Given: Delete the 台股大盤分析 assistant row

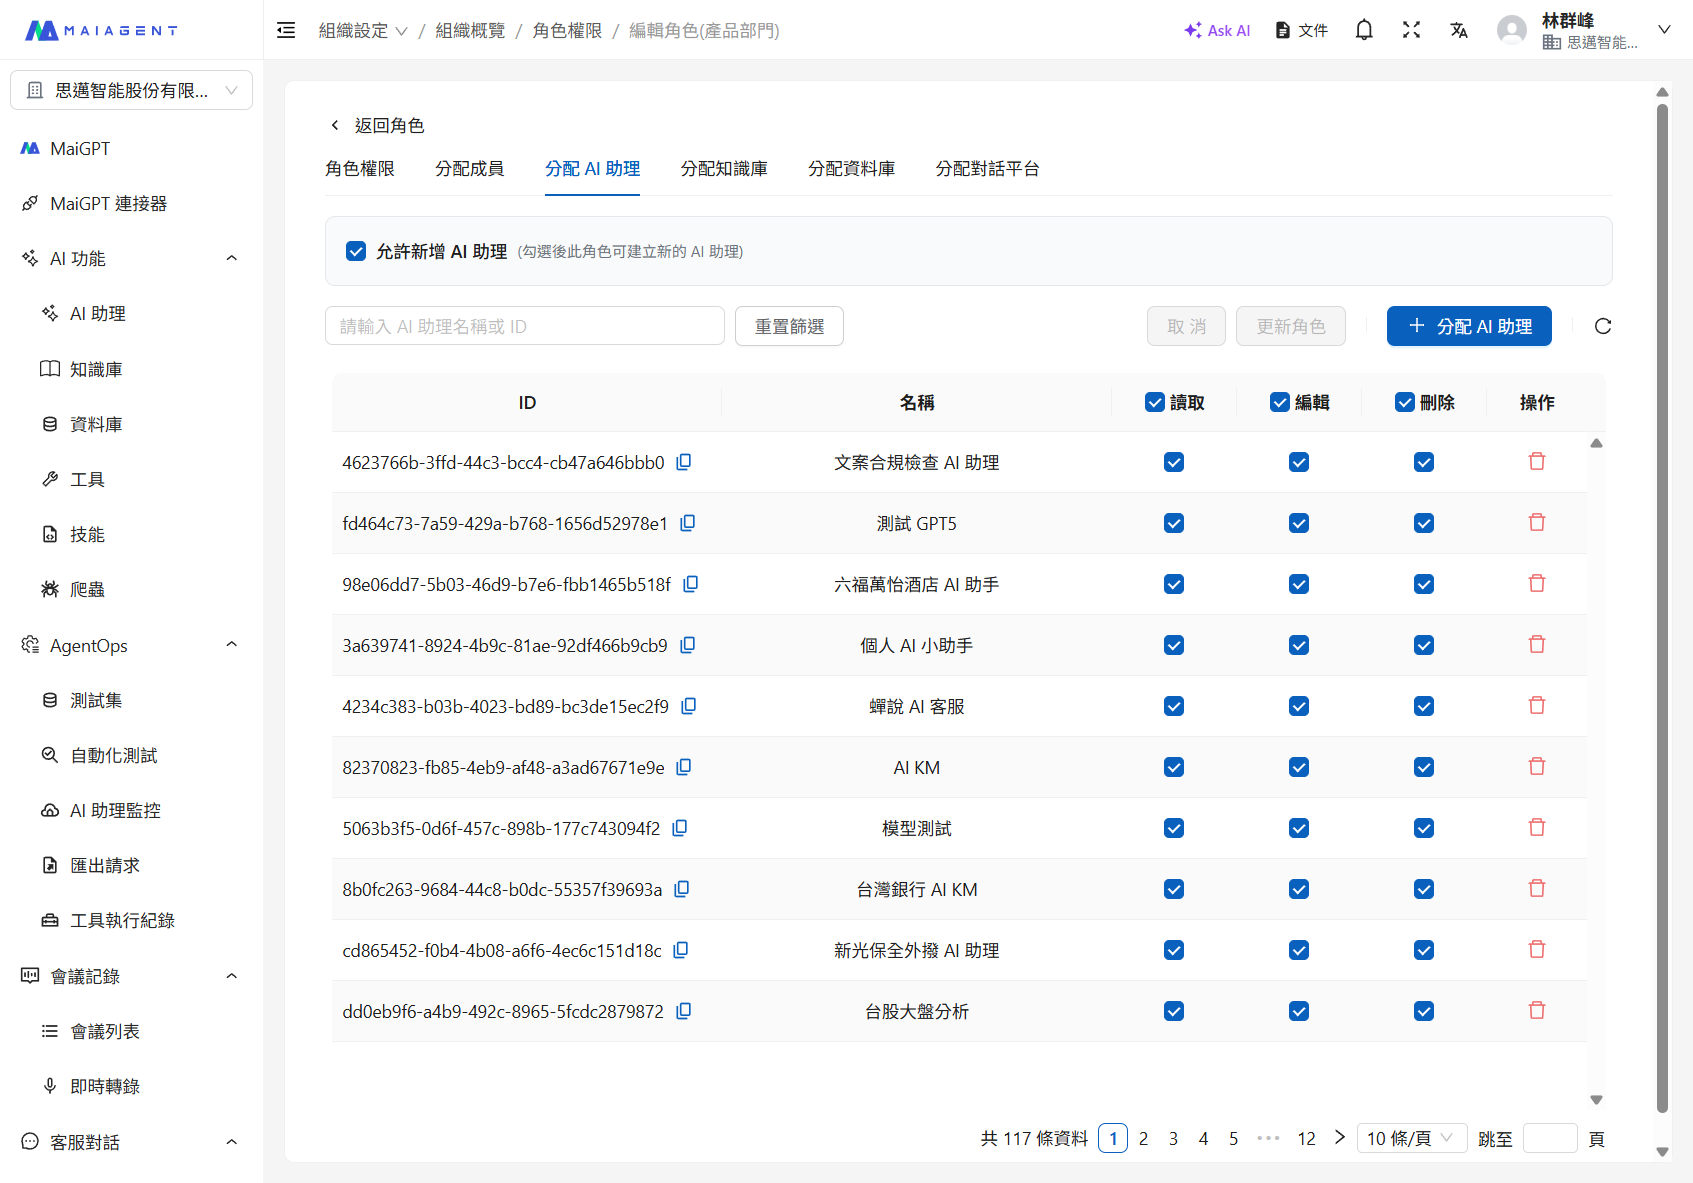Looking at the screenshot, I should [1537, 1010].
